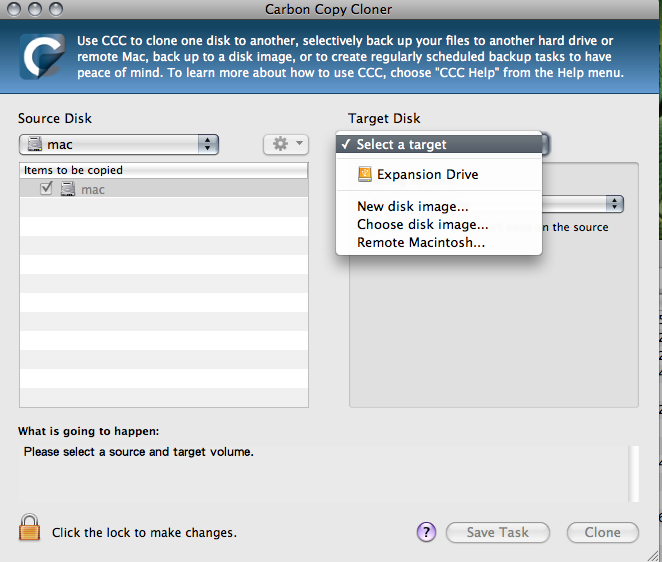Toggle the mac checkbox in items list
The image size is (662, 562).
pyautogui.click(x=46, y=188)
